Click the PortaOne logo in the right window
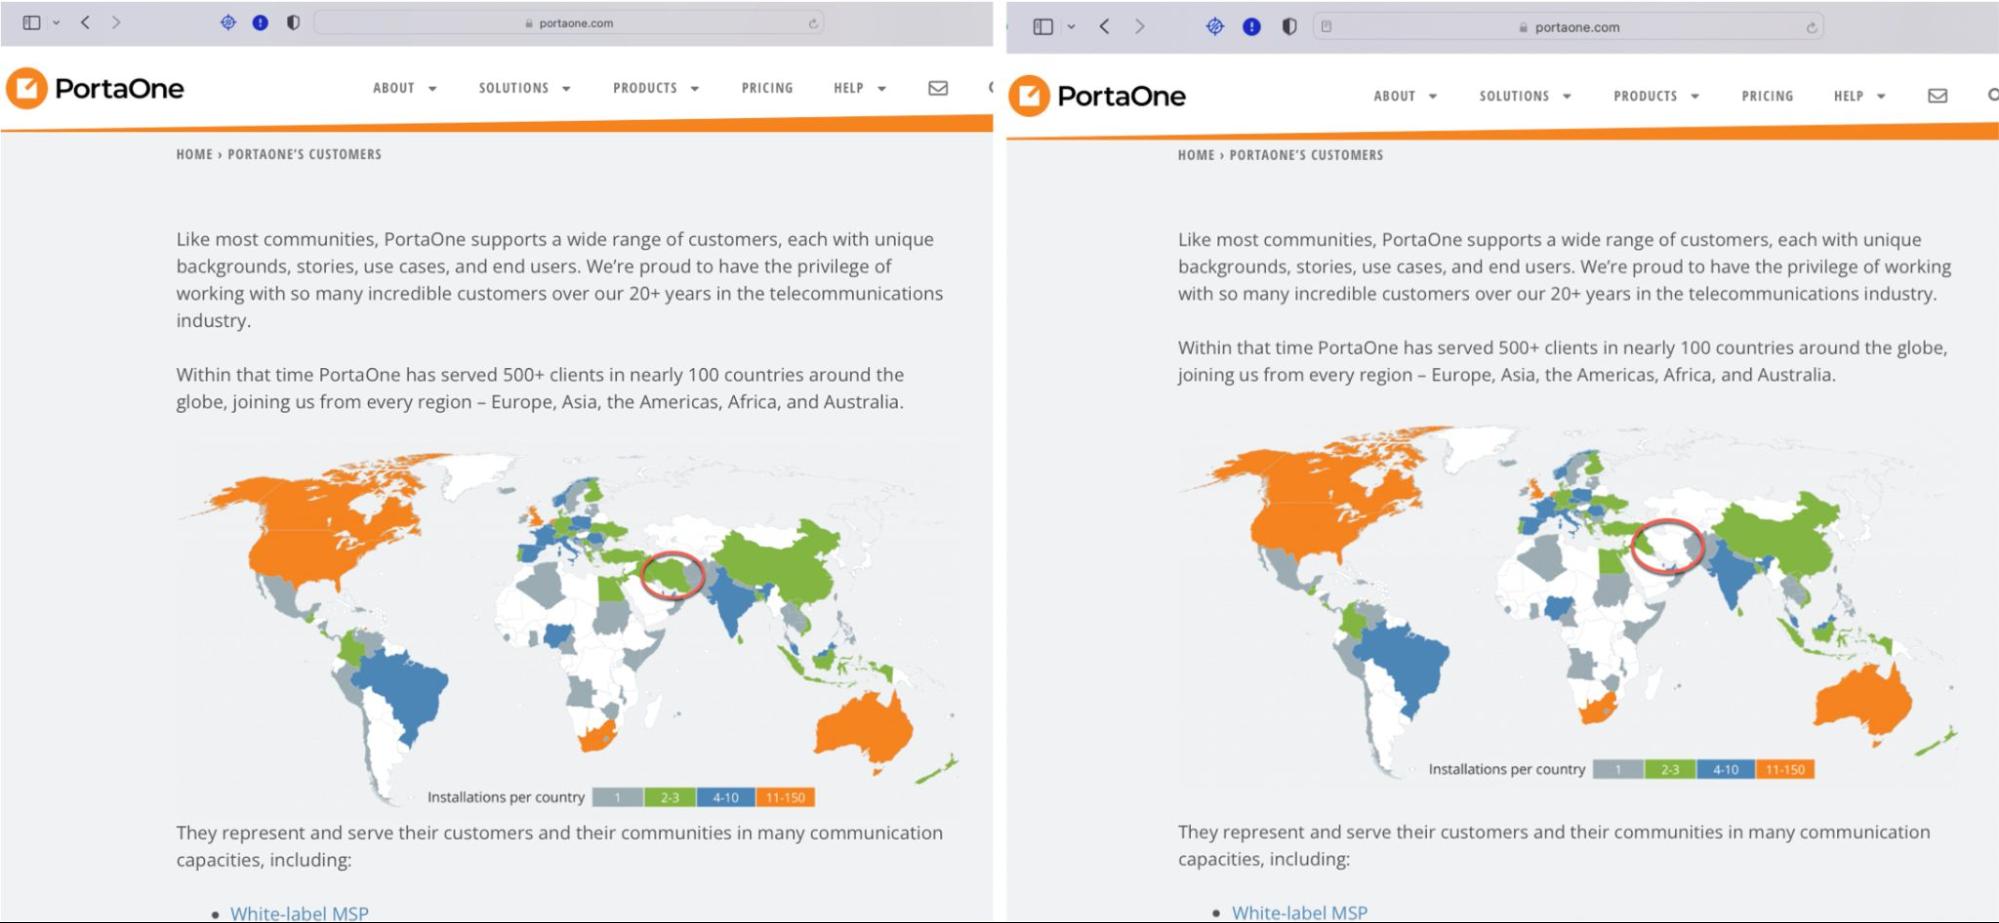 coord(1098,96)
